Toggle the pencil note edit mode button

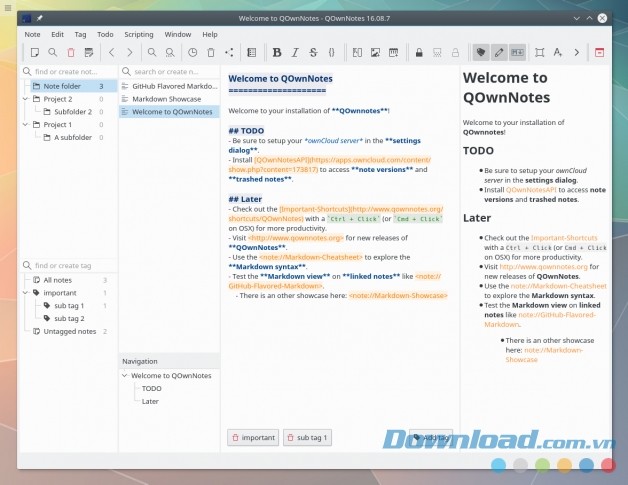pyautogui.click(x=499, y=52)
